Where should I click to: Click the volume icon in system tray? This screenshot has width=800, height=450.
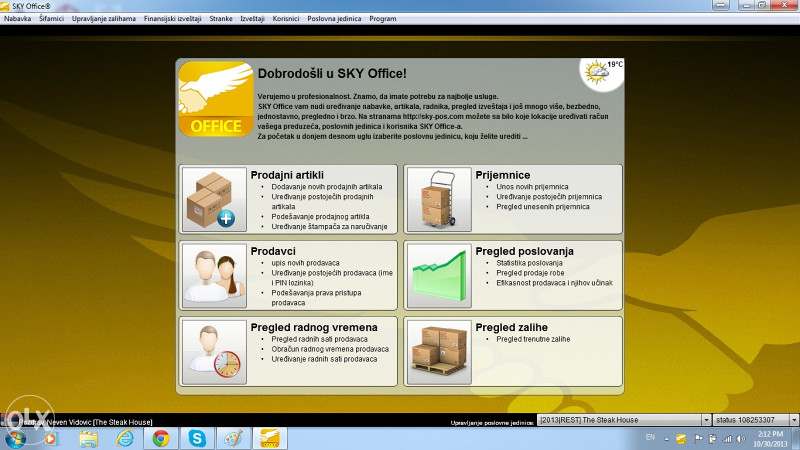[x=741, y=439]
